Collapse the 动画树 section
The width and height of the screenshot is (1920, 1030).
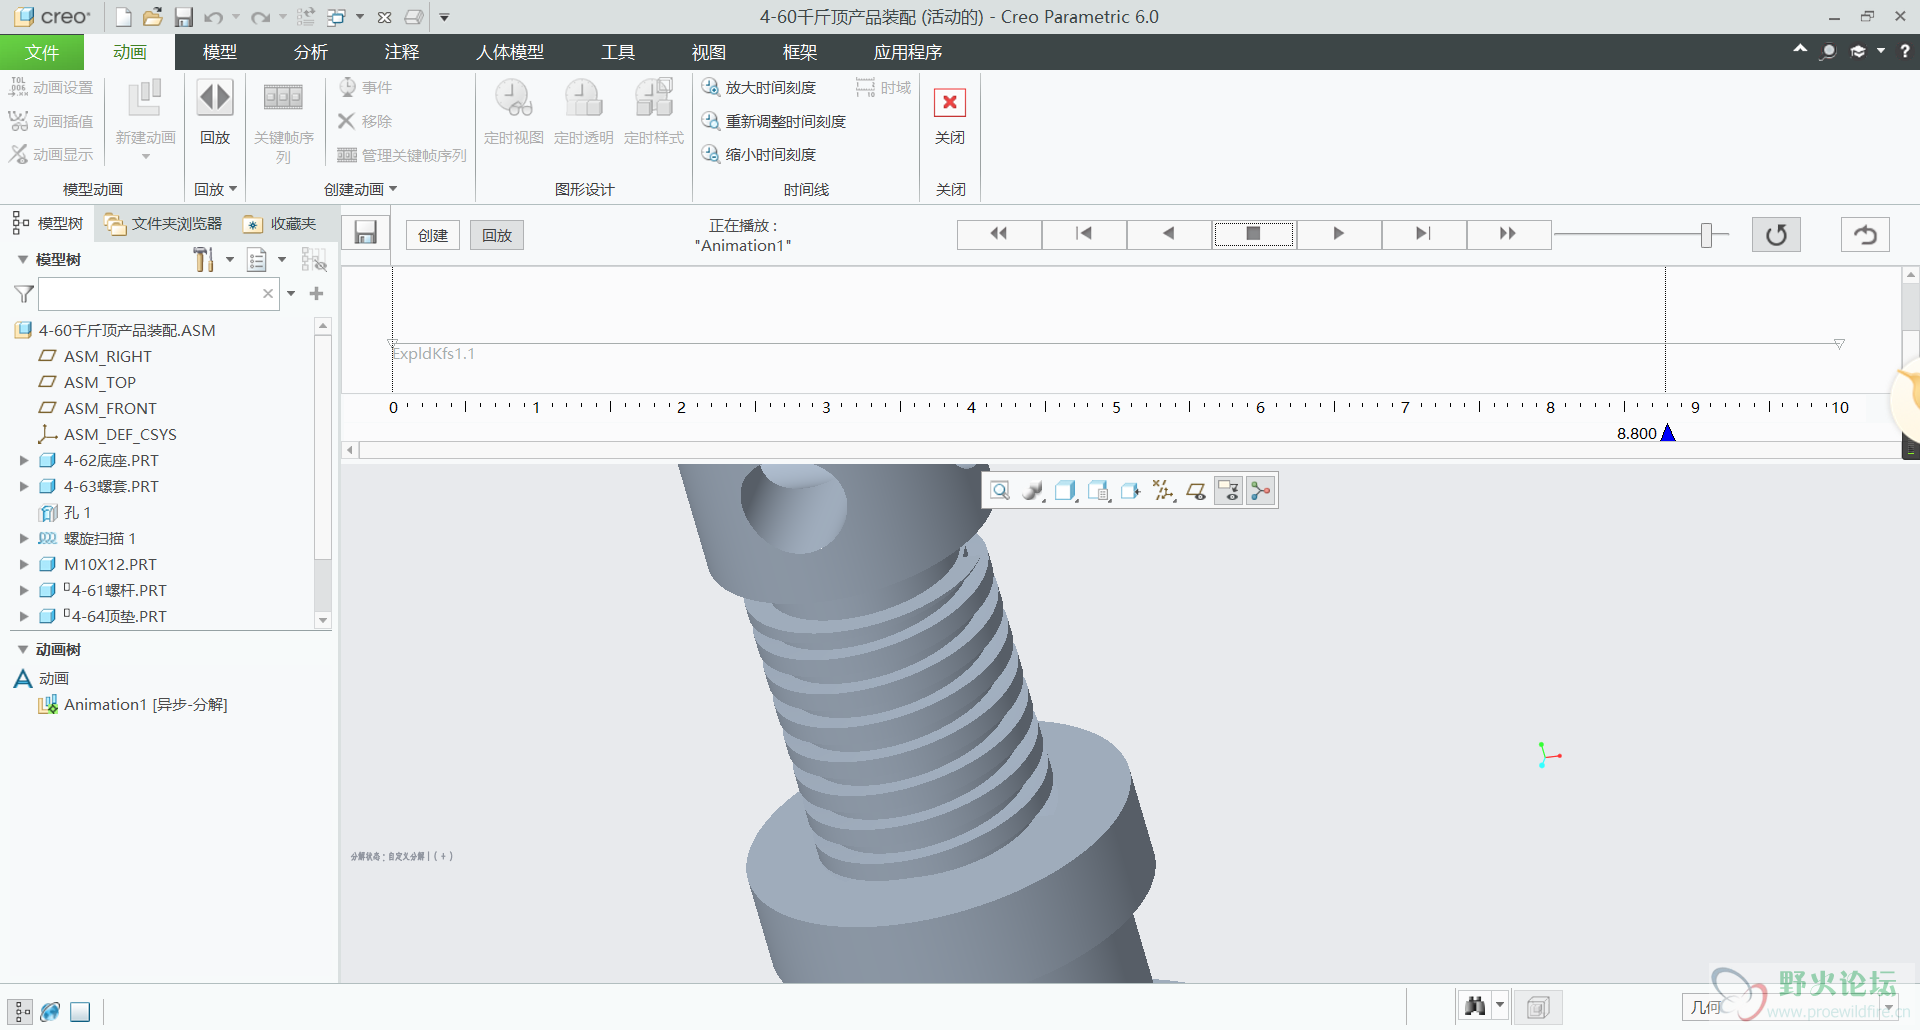(x=23, y=649)
